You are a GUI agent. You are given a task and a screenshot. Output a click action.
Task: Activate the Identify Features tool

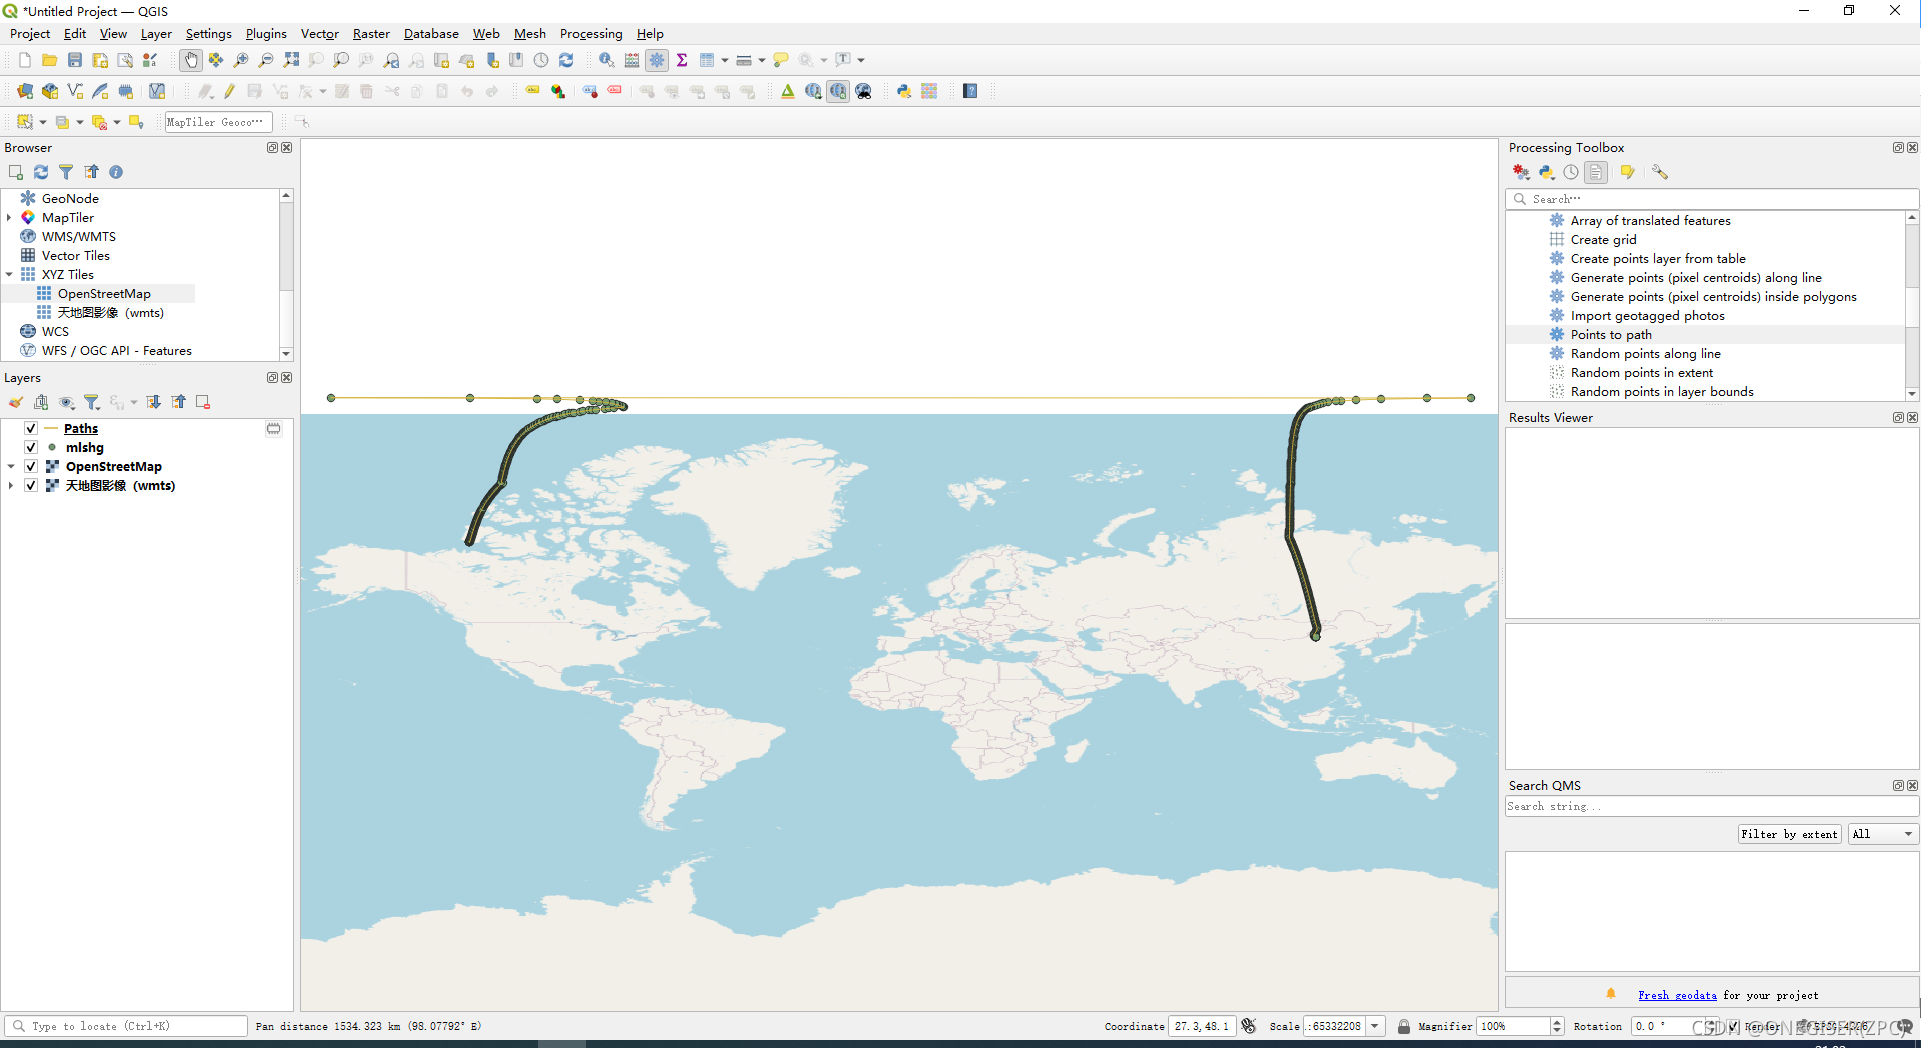pyautogui.click(x=606, y=60)
